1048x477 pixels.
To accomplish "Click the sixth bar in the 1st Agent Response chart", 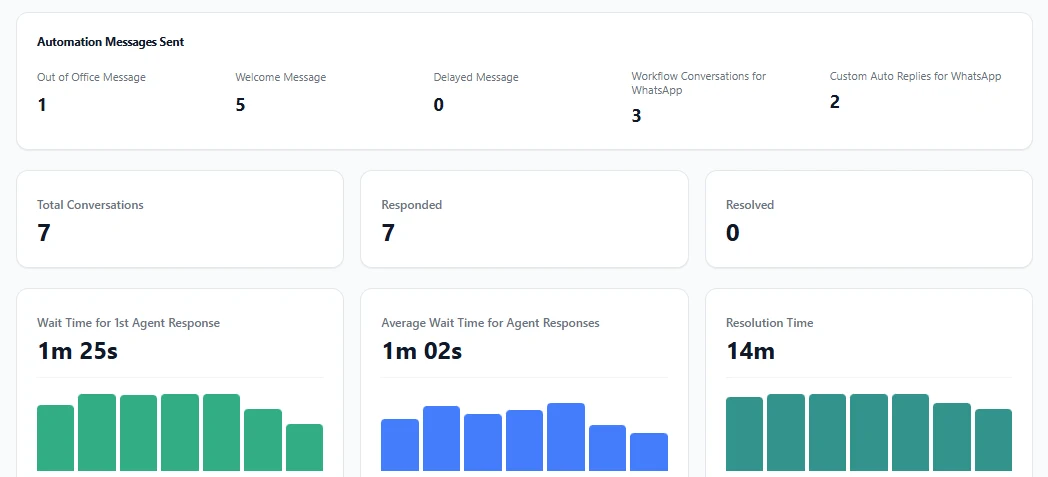I will tap(263, 440).
